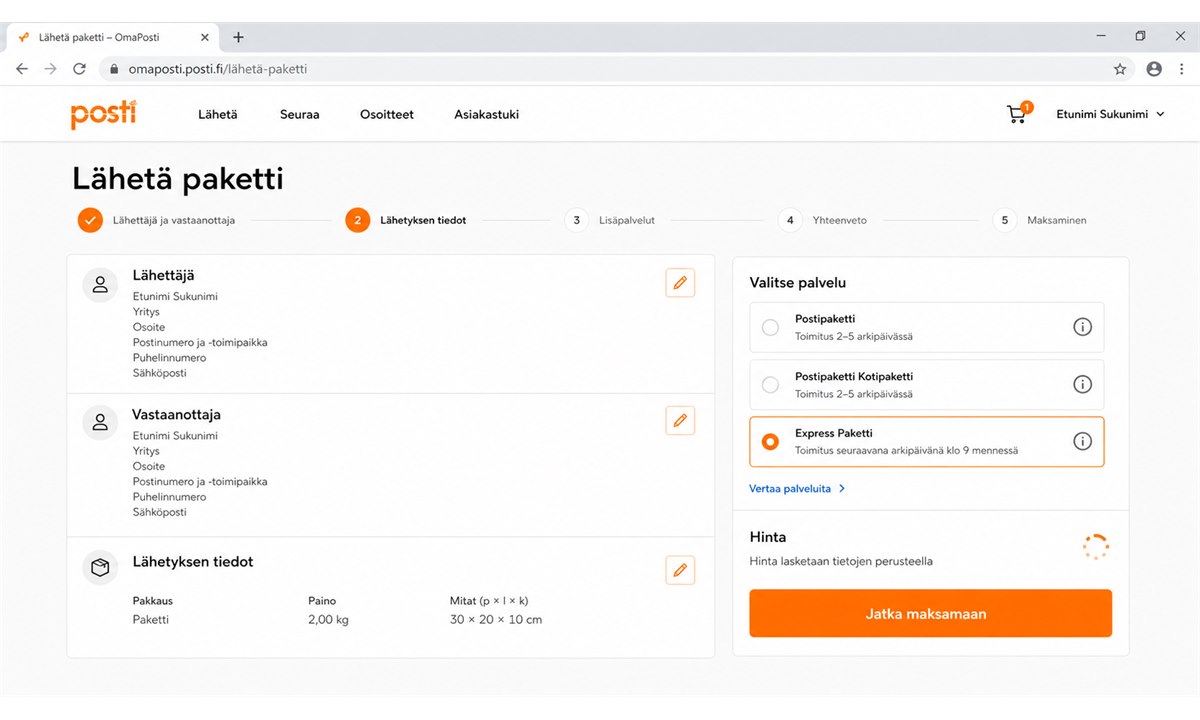
Task: Edit Lähetyksen tiedot with pencil icon
Action: pos(680,570)
